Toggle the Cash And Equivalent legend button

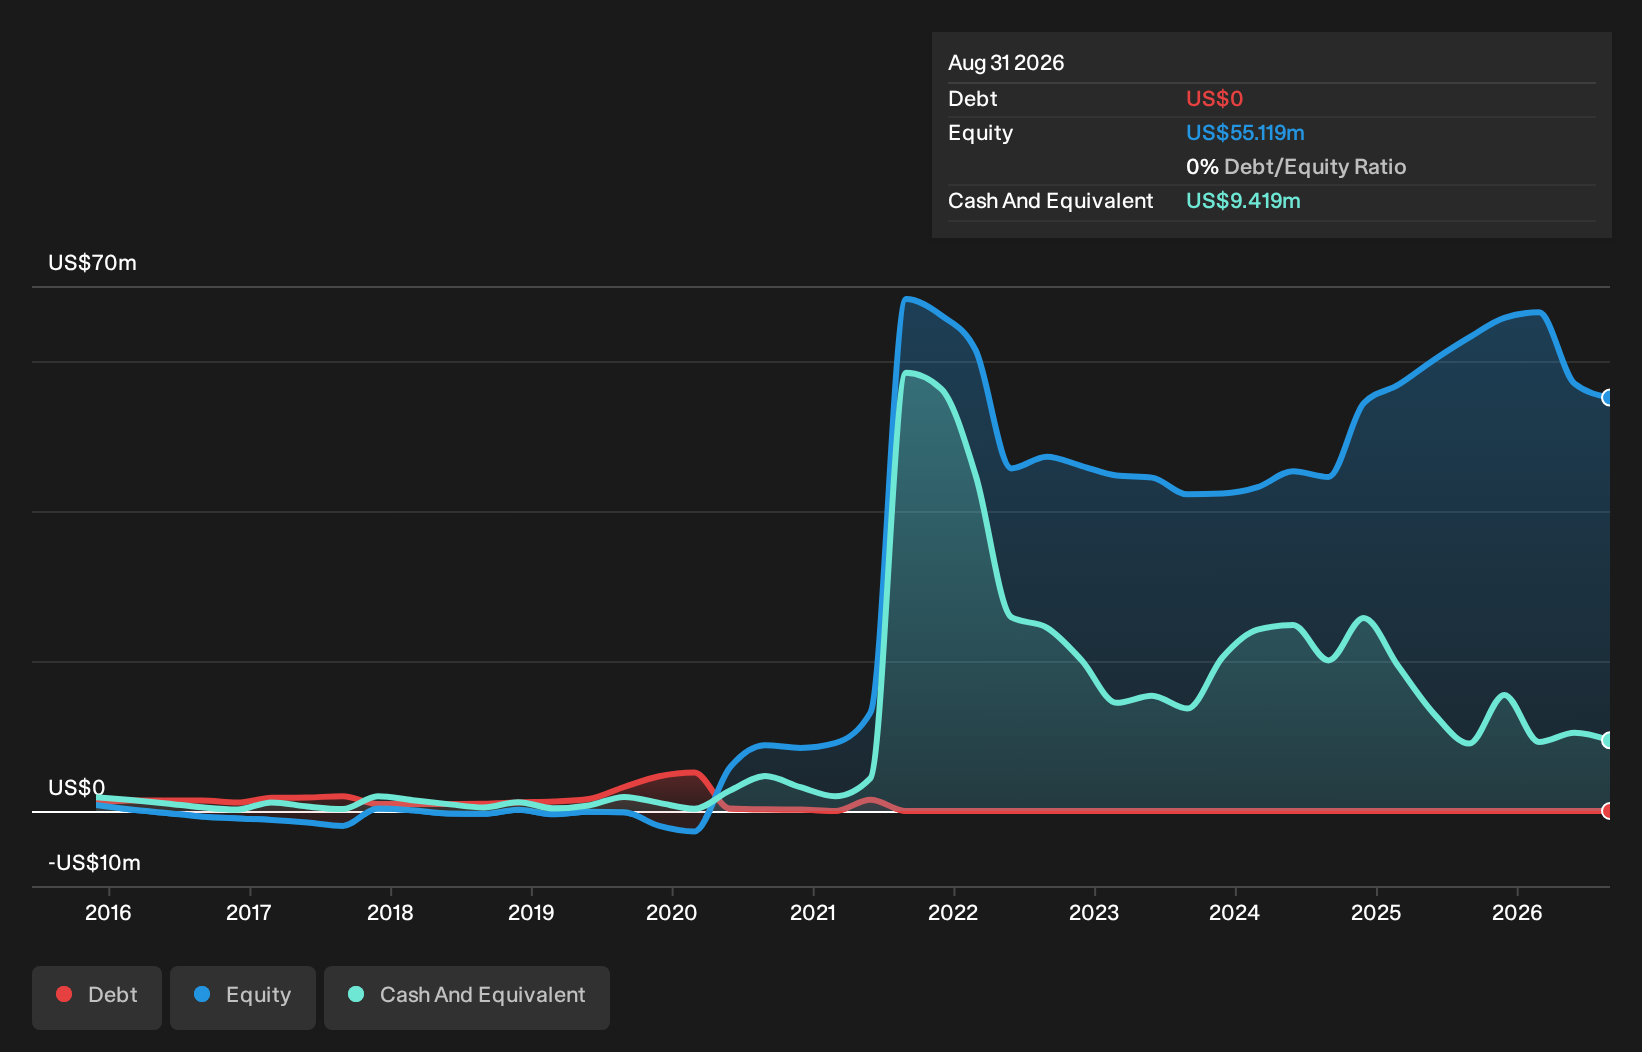tap(467, 997)
